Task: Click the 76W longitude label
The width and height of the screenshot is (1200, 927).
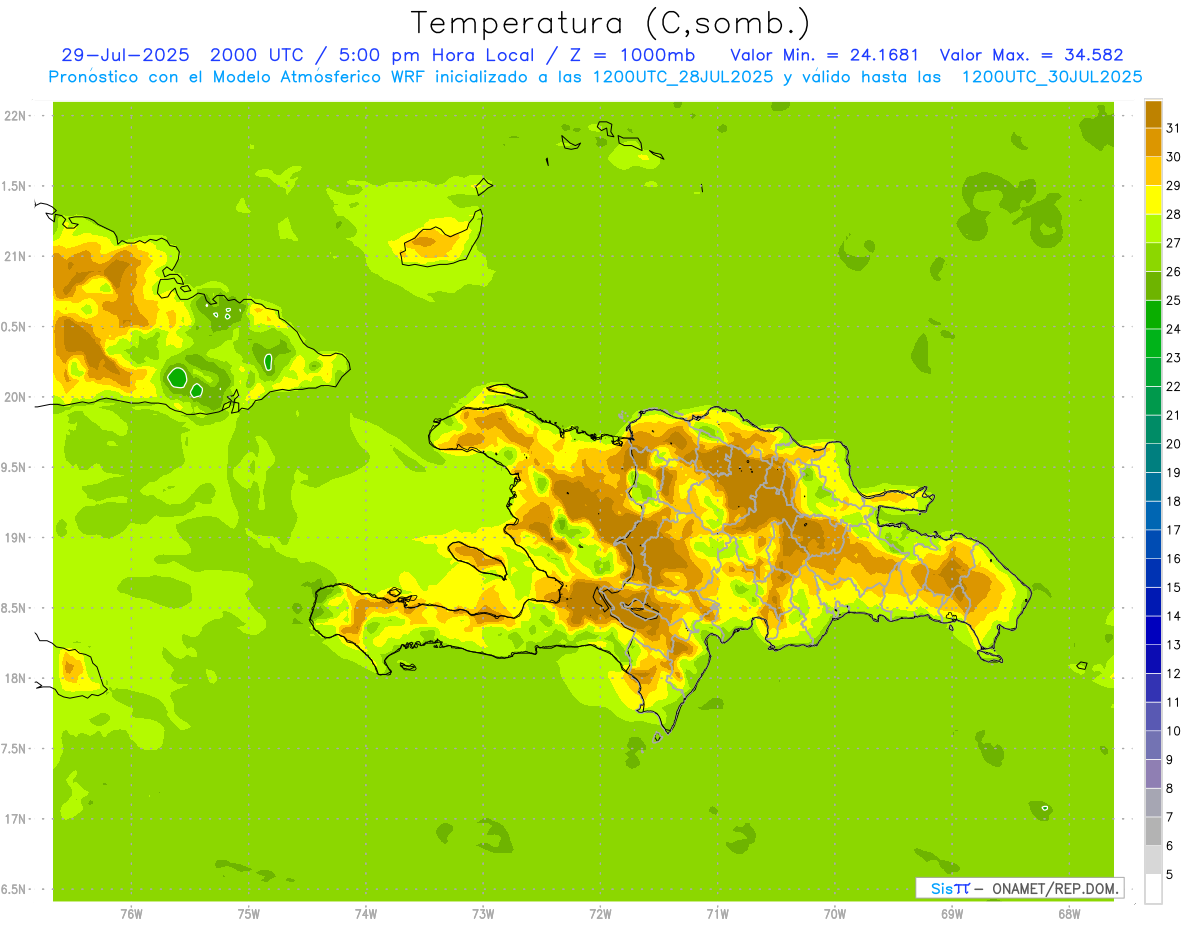Action: [131, 914]
